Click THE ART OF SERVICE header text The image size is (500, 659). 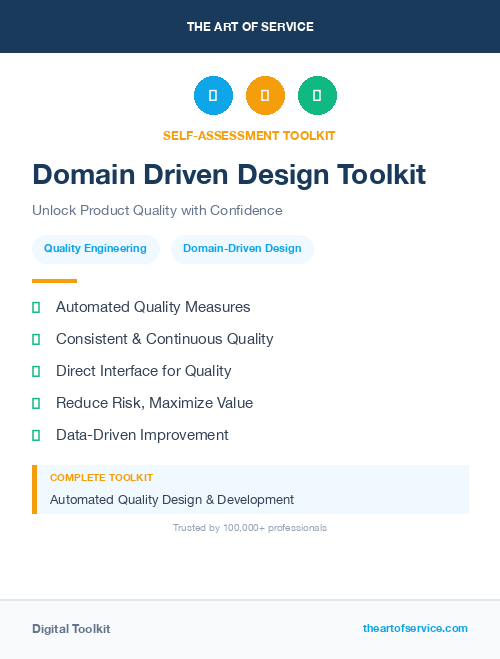(250, 27)
